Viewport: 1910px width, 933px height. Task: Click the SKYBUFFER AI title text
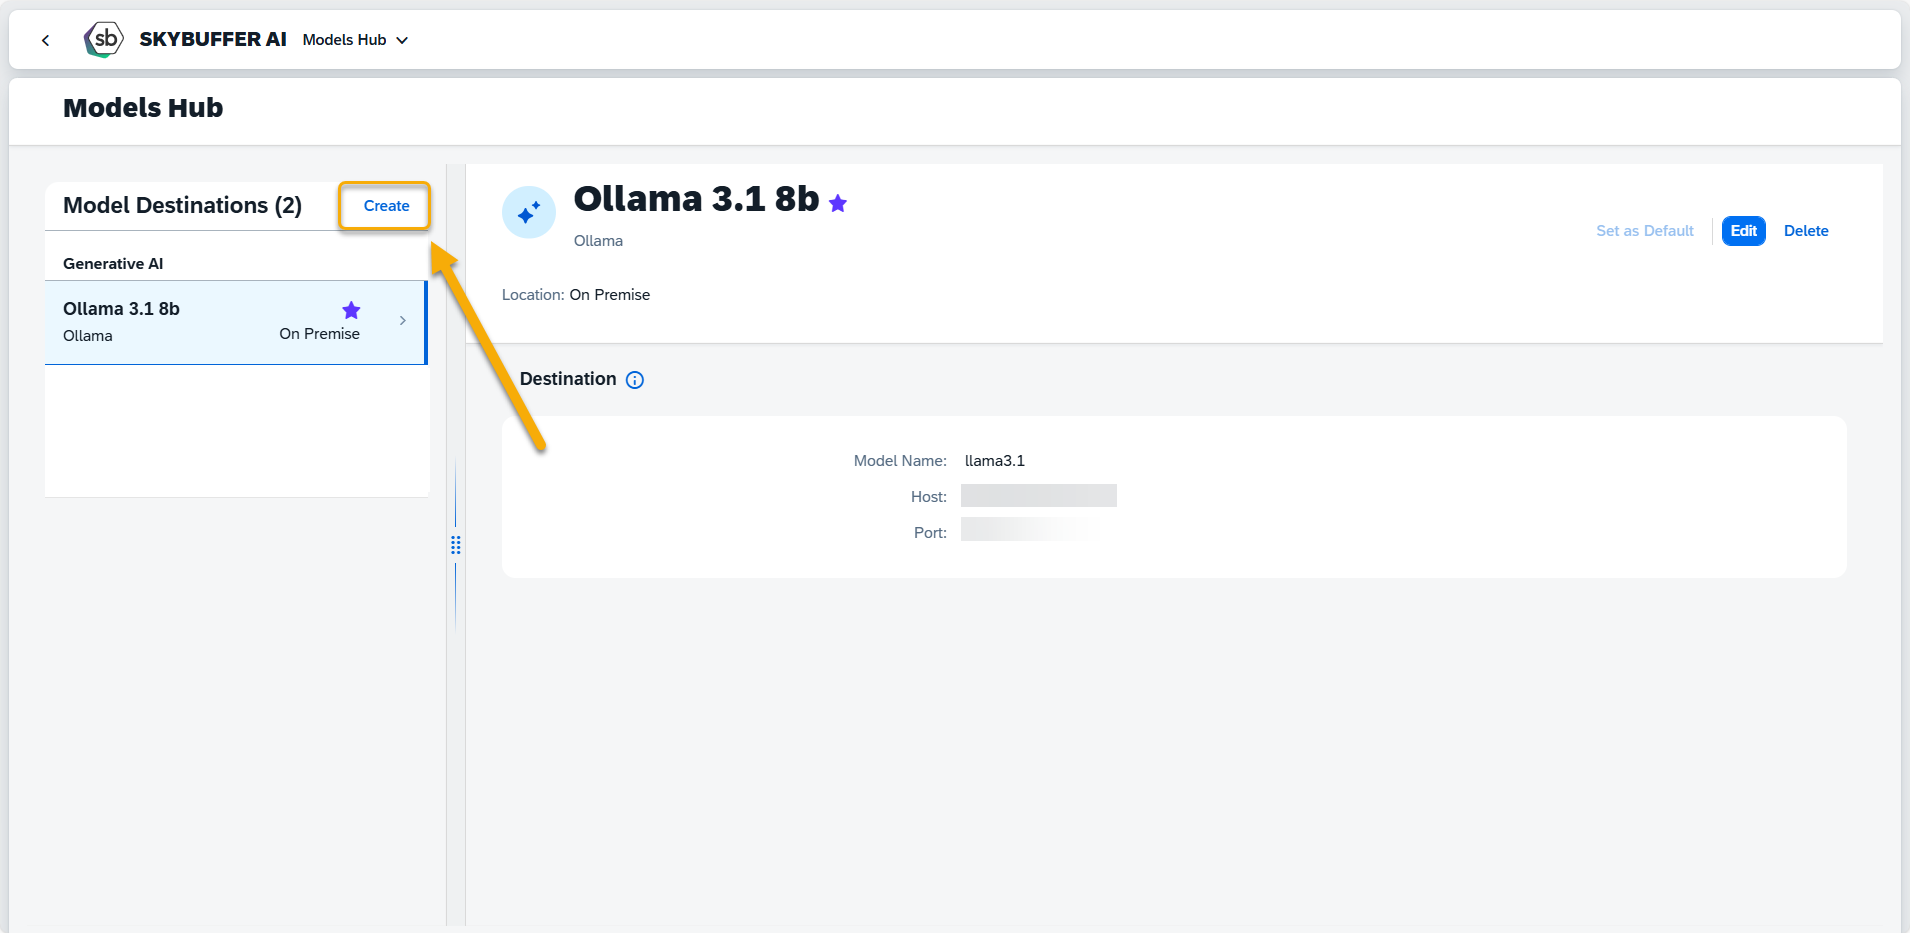coord(213,39)
